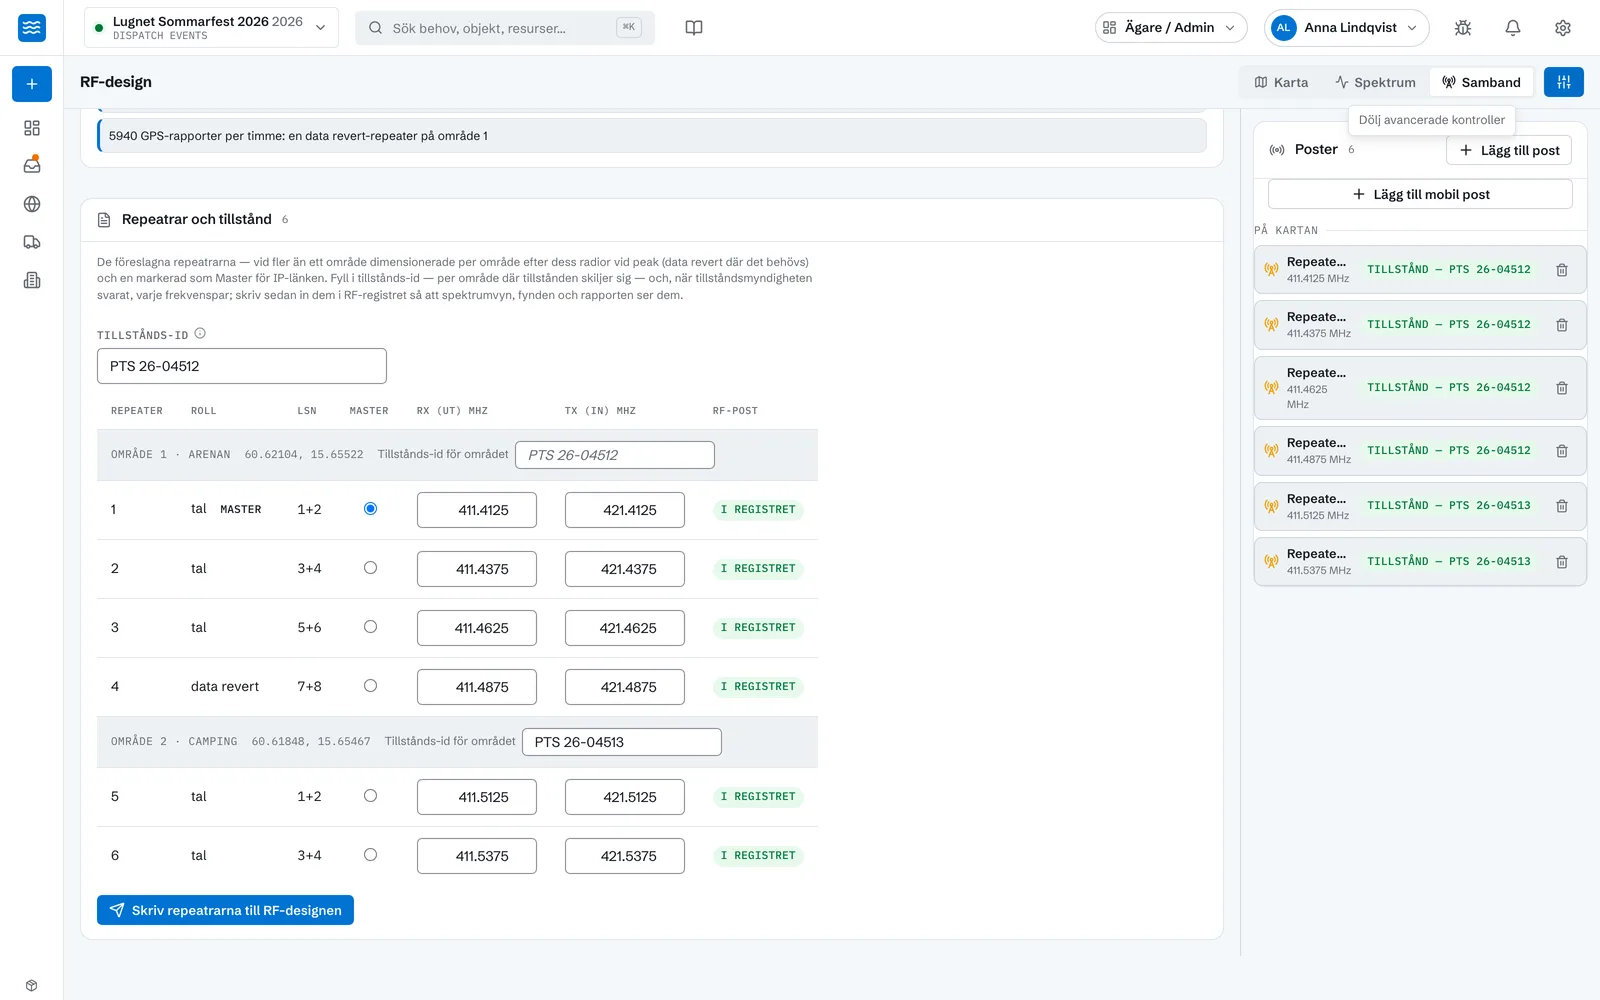Open the notifications bell

coord(1513,28)
